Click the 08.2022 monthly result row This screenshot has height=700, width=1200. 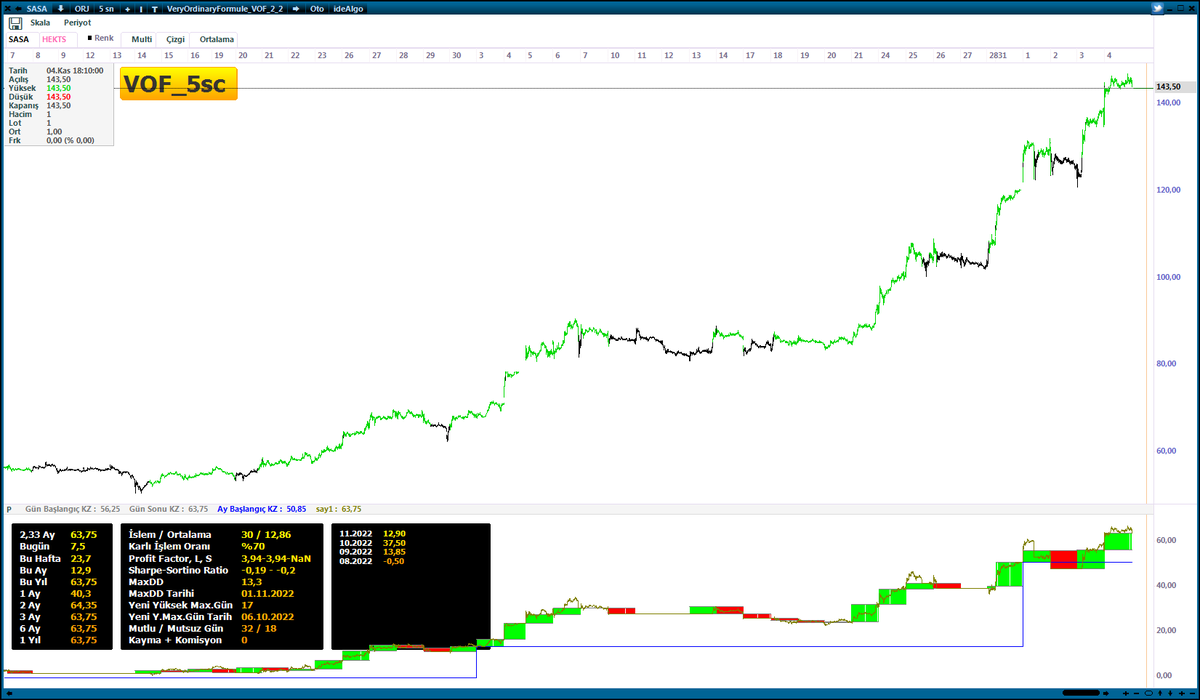(373, 561)
